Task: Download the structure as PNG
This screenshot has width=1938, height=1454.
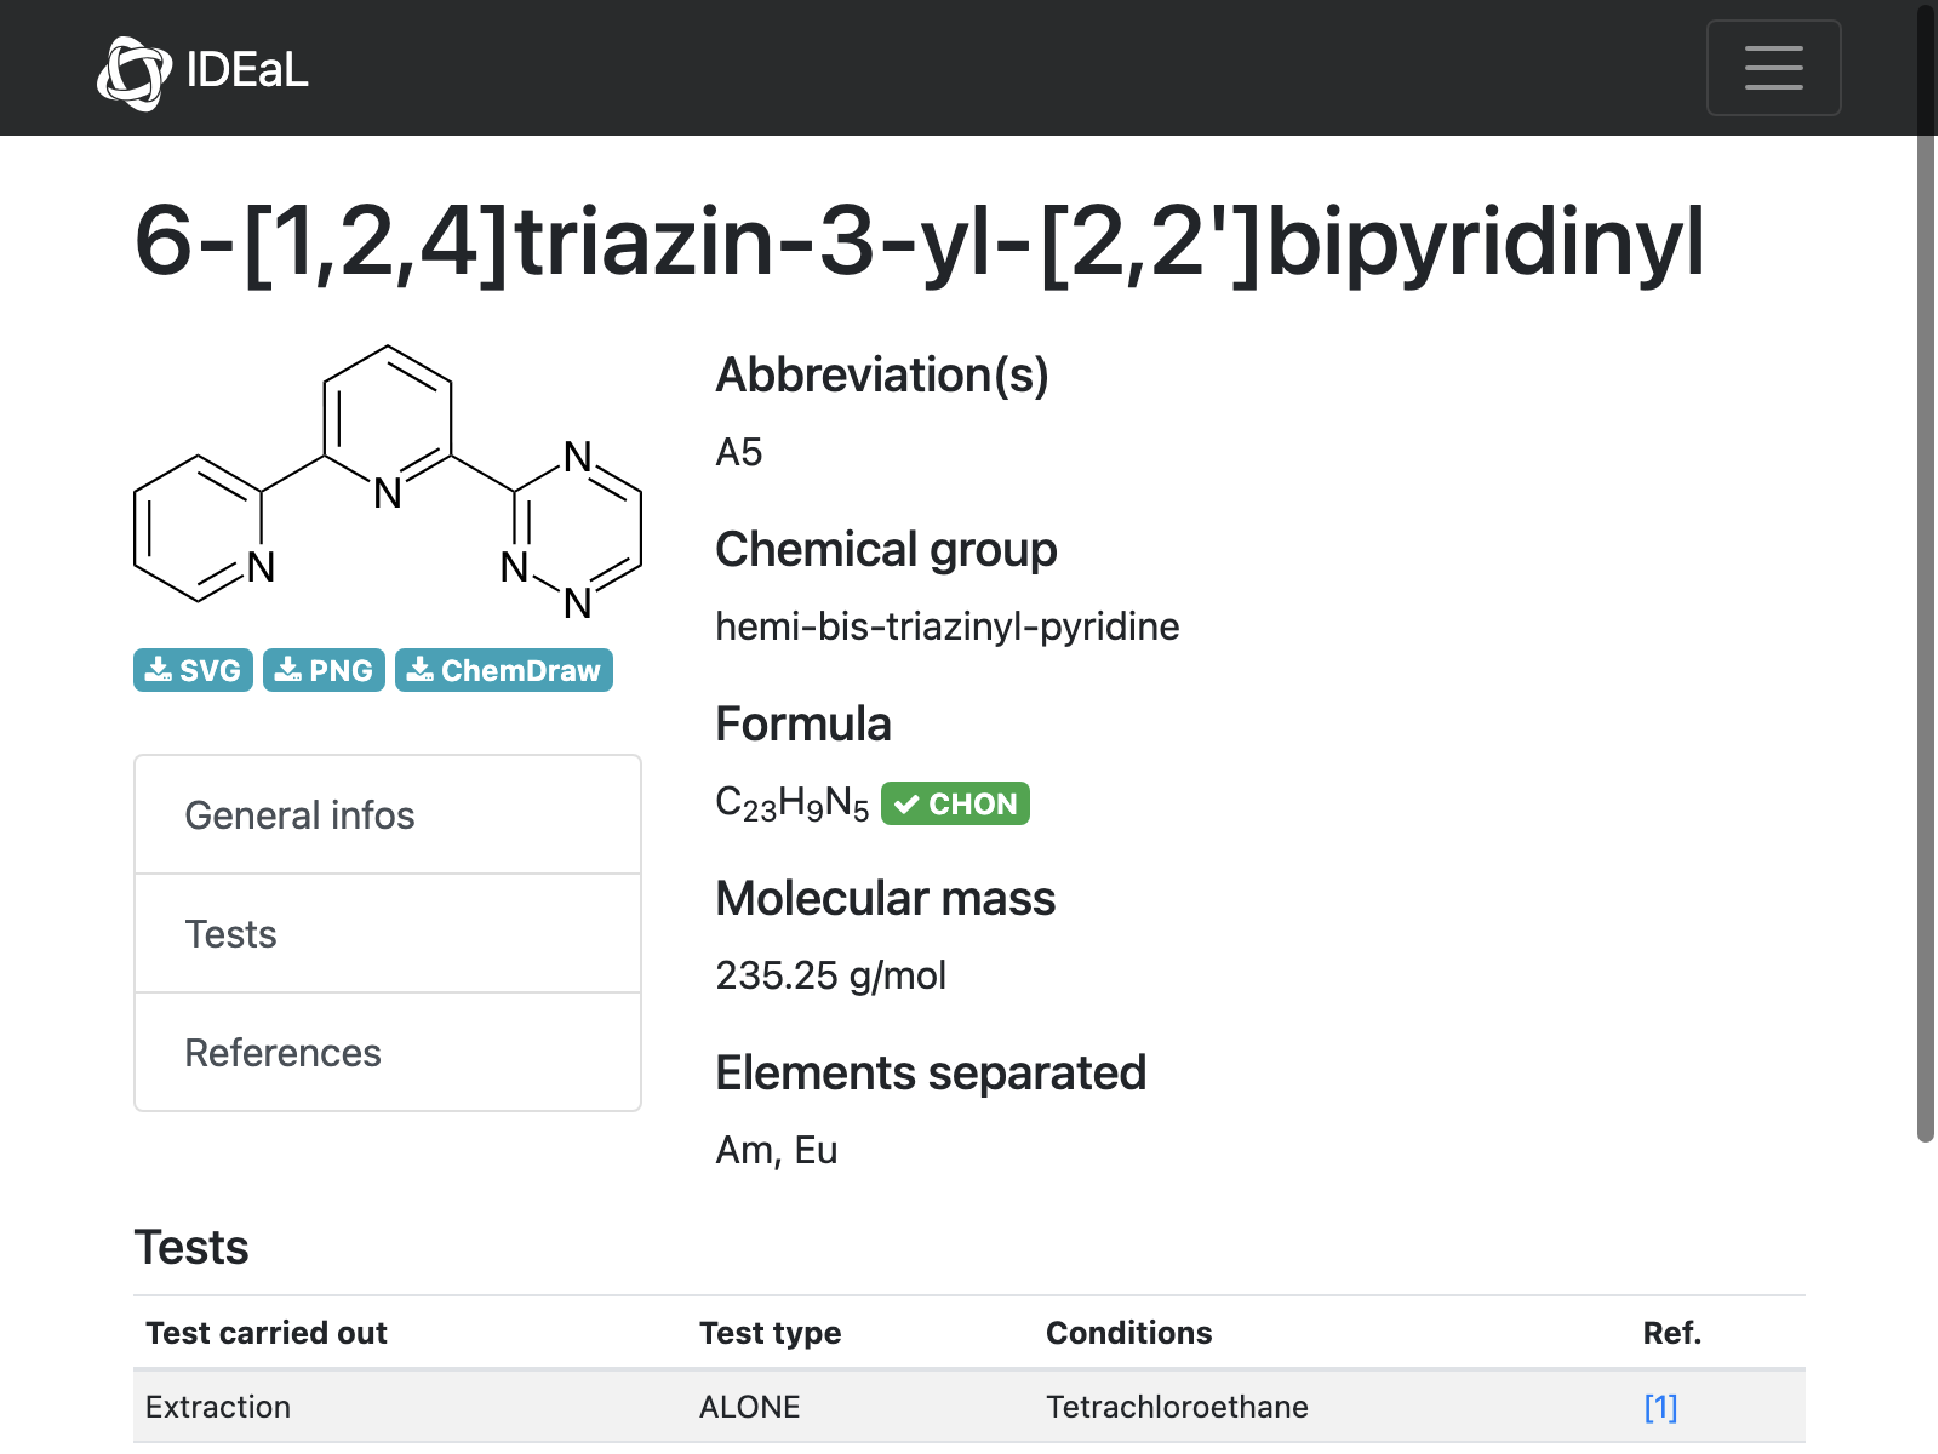Action: pyautogui.click(x=324, y=670)
